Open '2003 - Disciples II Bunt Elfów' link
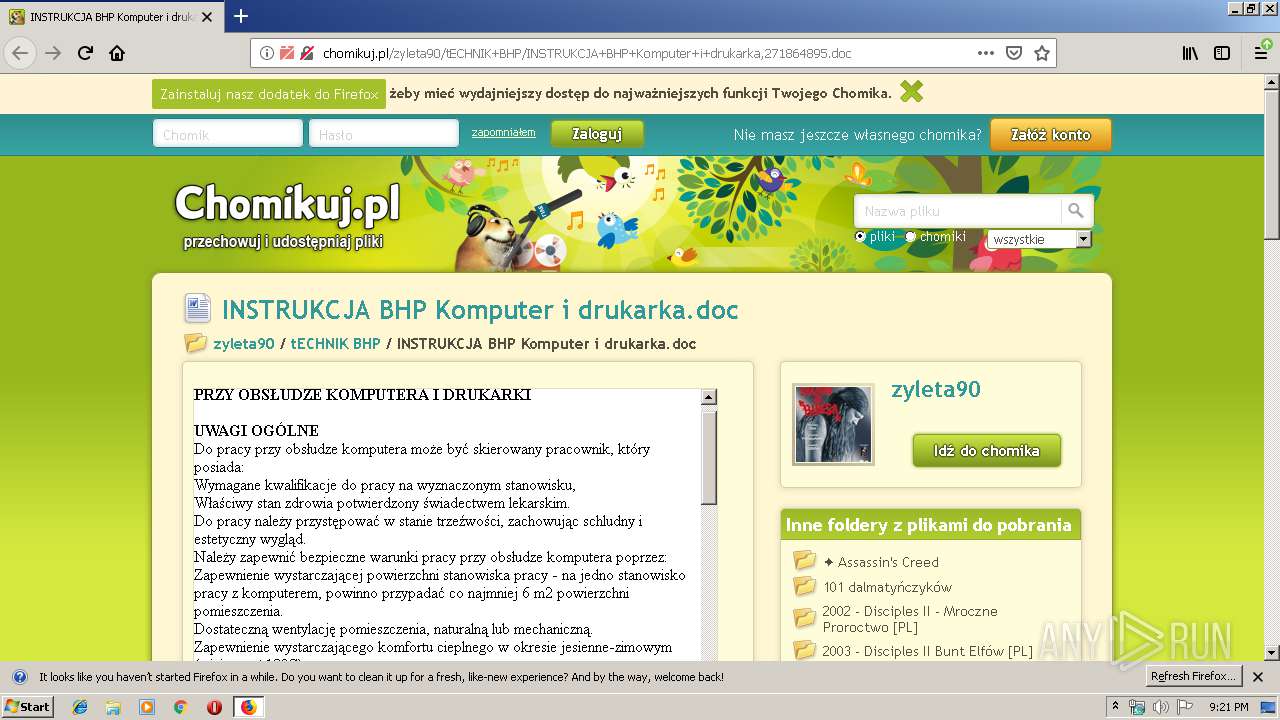 click(x=927, y=651)
